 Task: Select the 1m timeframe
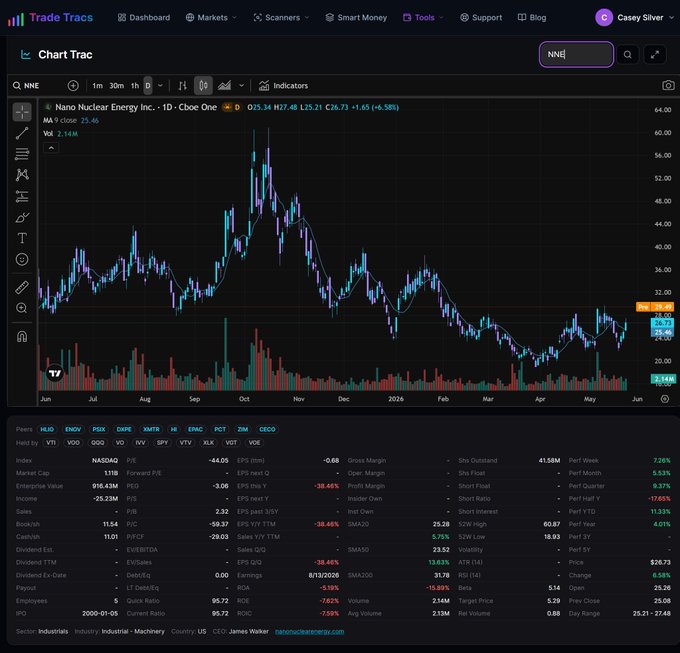pos(98,86)
